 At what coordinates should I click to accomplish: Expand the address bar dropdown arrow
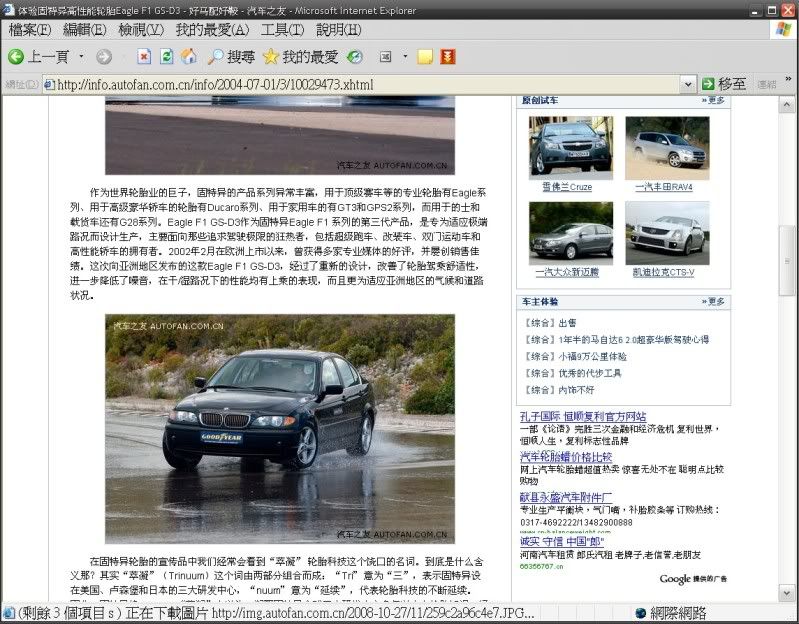click(688, 85)
